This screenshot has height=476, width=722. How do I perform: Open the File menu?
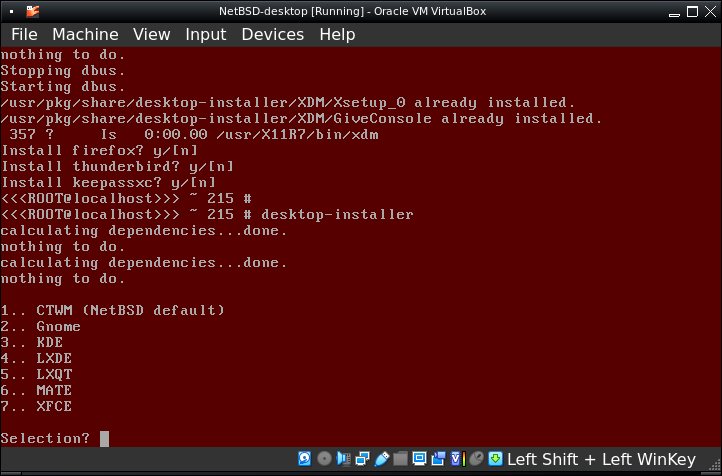[24, 34]
